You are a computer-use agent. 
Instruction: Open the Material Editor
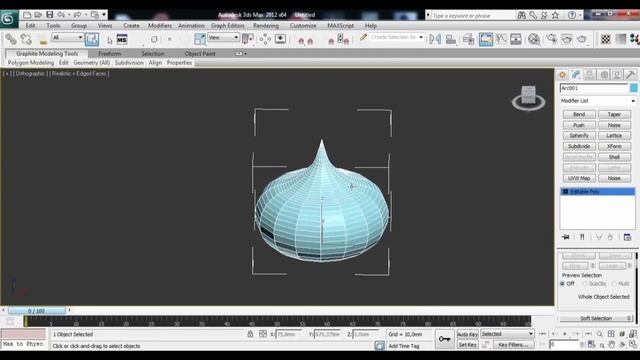(x=534, y=39)
